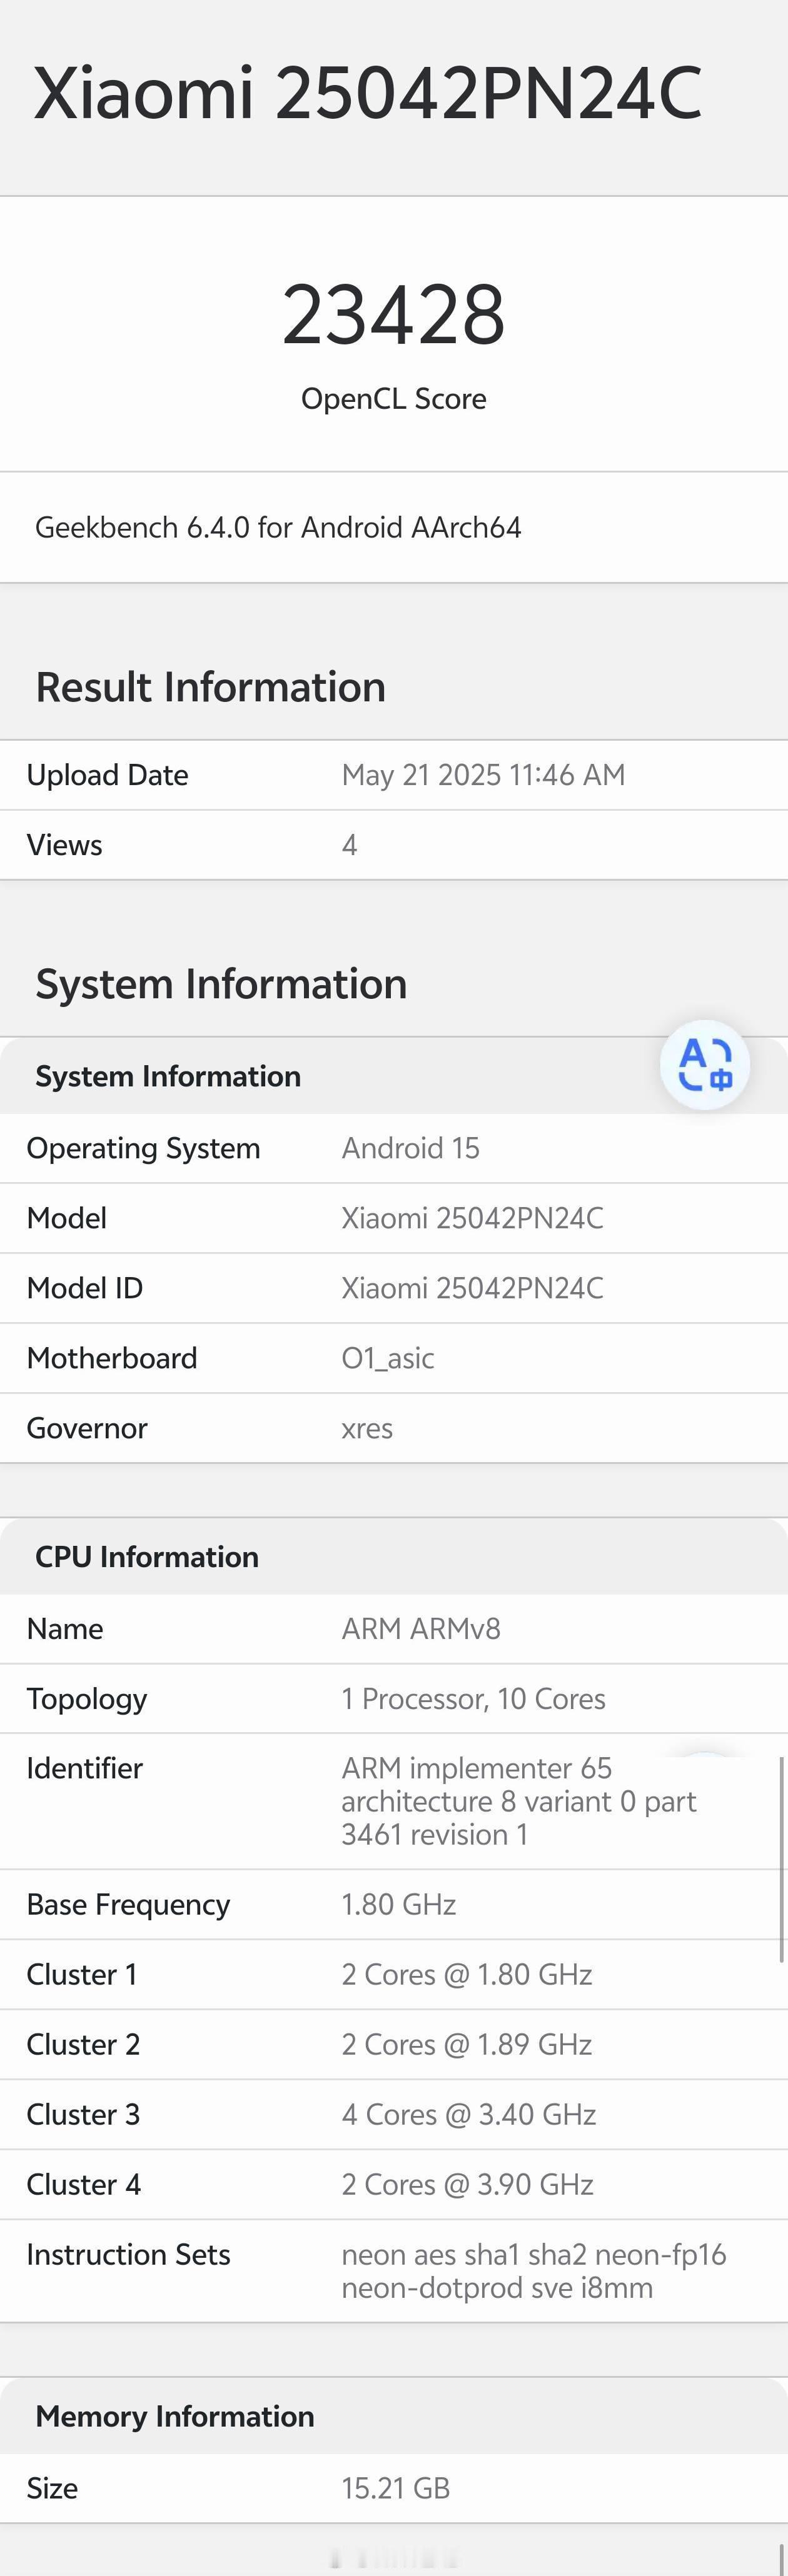This screenshot has width=788, height=2576.
Task: Click the Cluster 4 label
Action: 83,2185
